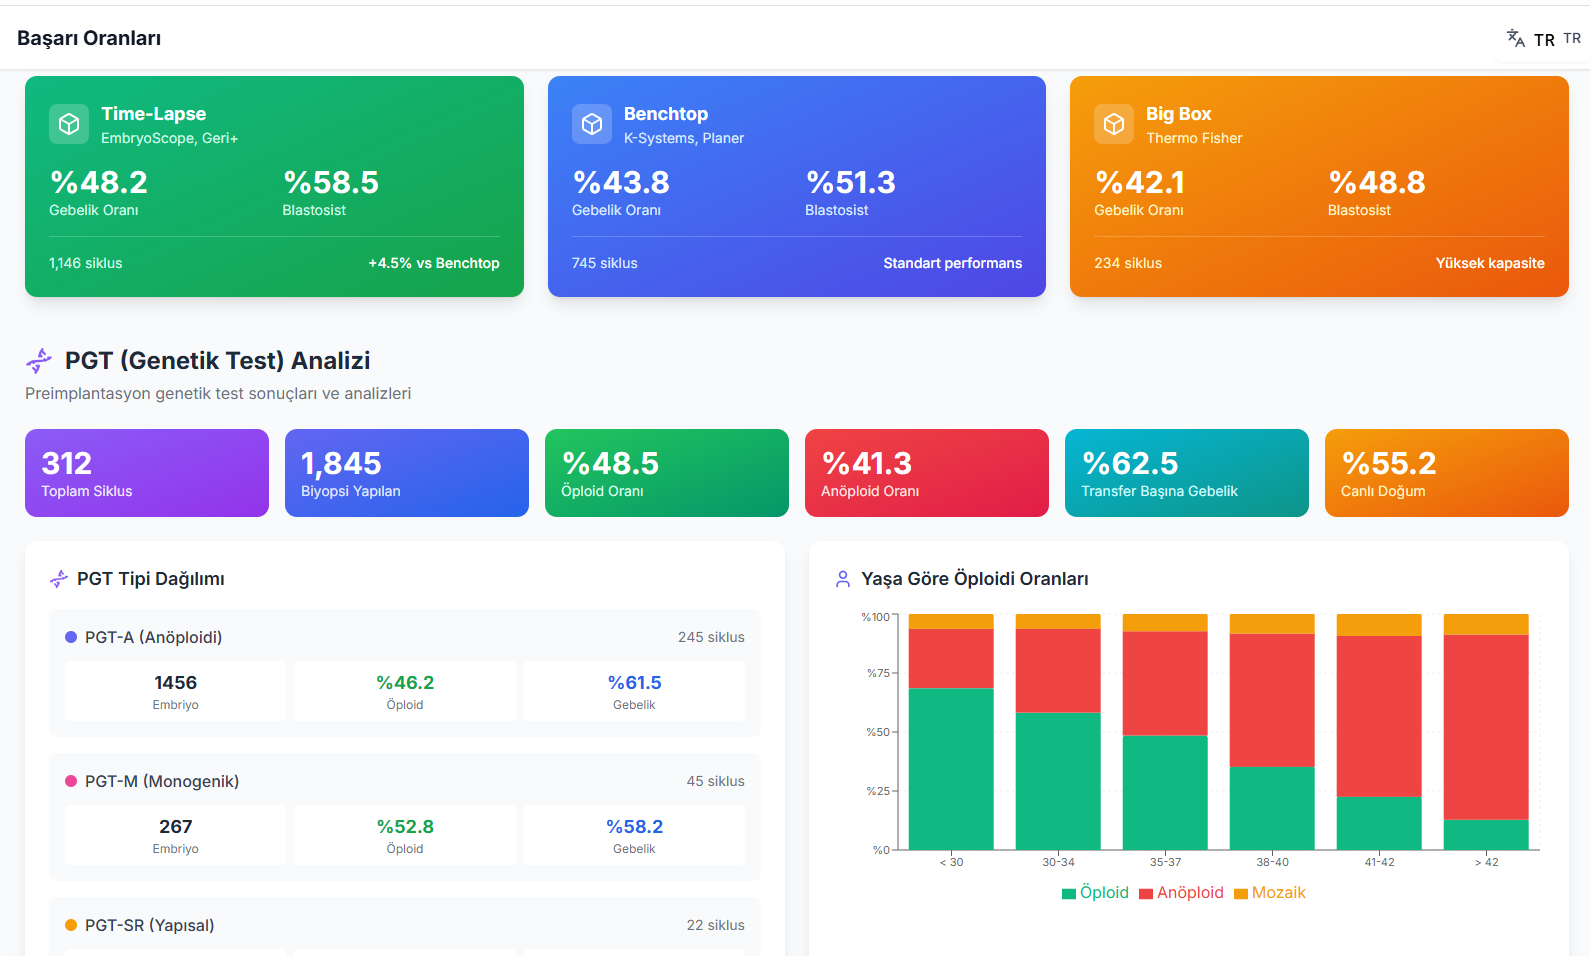Click the person icon beside Yaşa Göre Öploidi

click(x=843, y=579)
